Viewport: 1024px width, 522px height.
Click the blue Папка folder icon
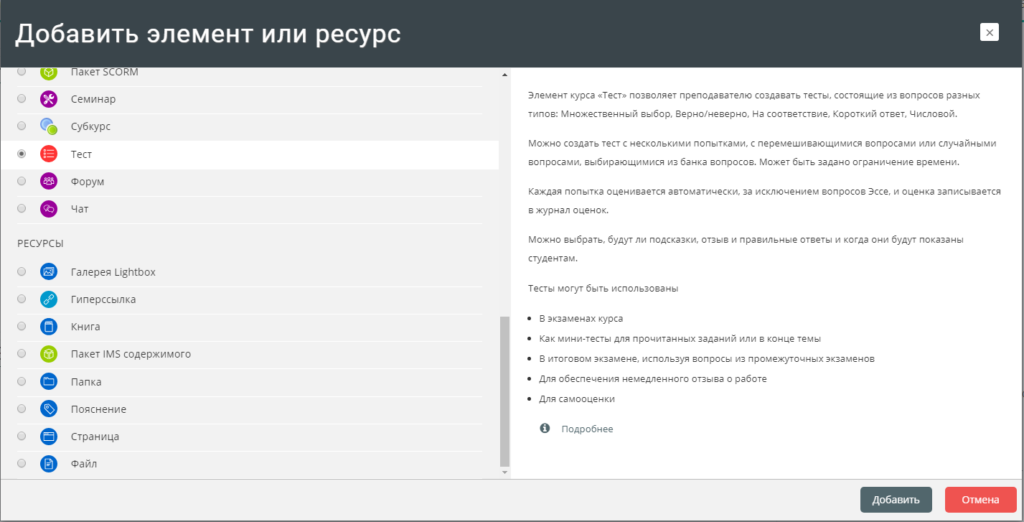[x=49, y=382]
